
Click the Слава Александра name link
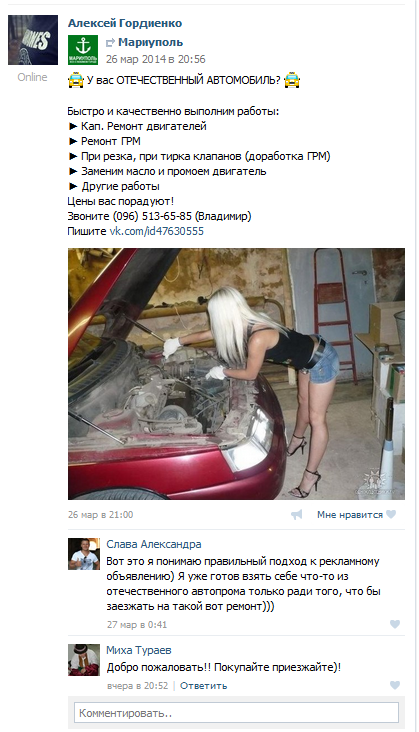pos(154,544)
